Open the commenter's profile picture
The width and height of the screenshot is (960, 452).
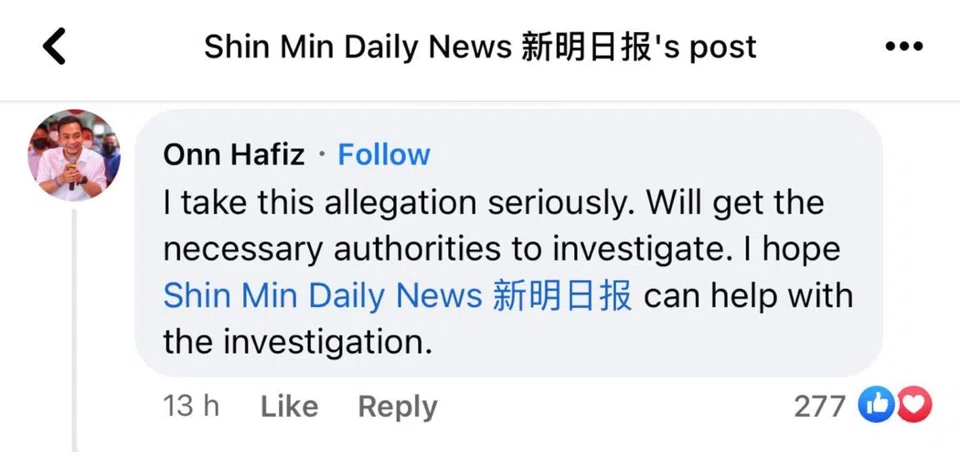73,156
